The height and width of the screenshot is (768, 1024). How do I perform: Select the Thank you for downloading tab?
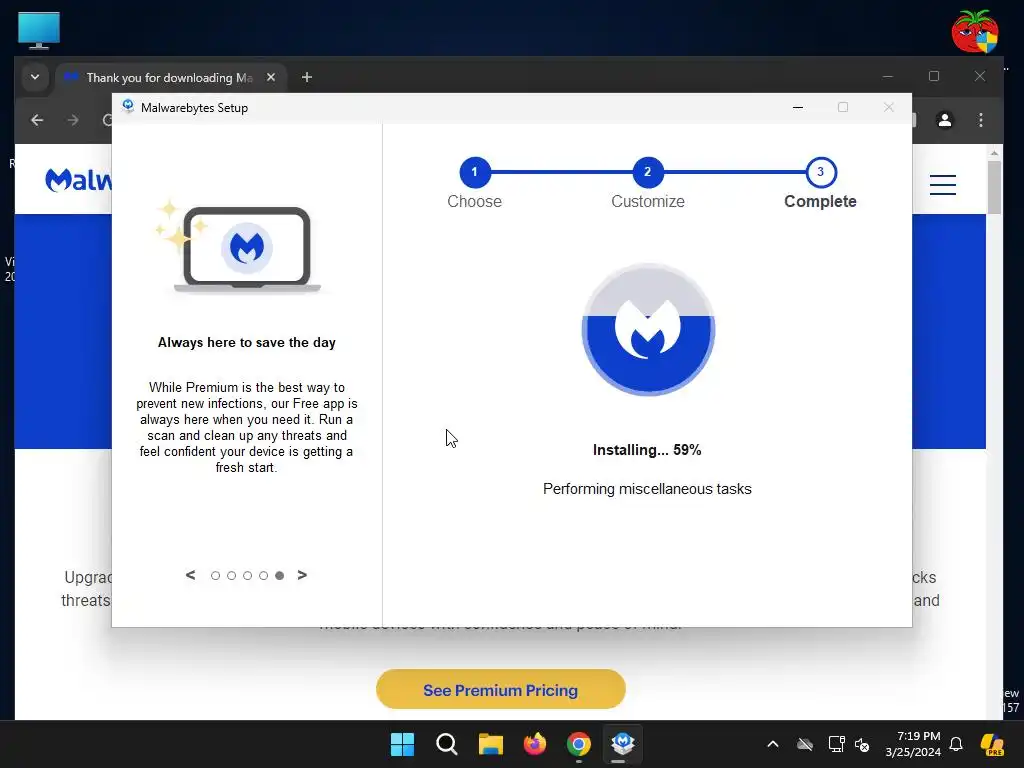[170, 78]
